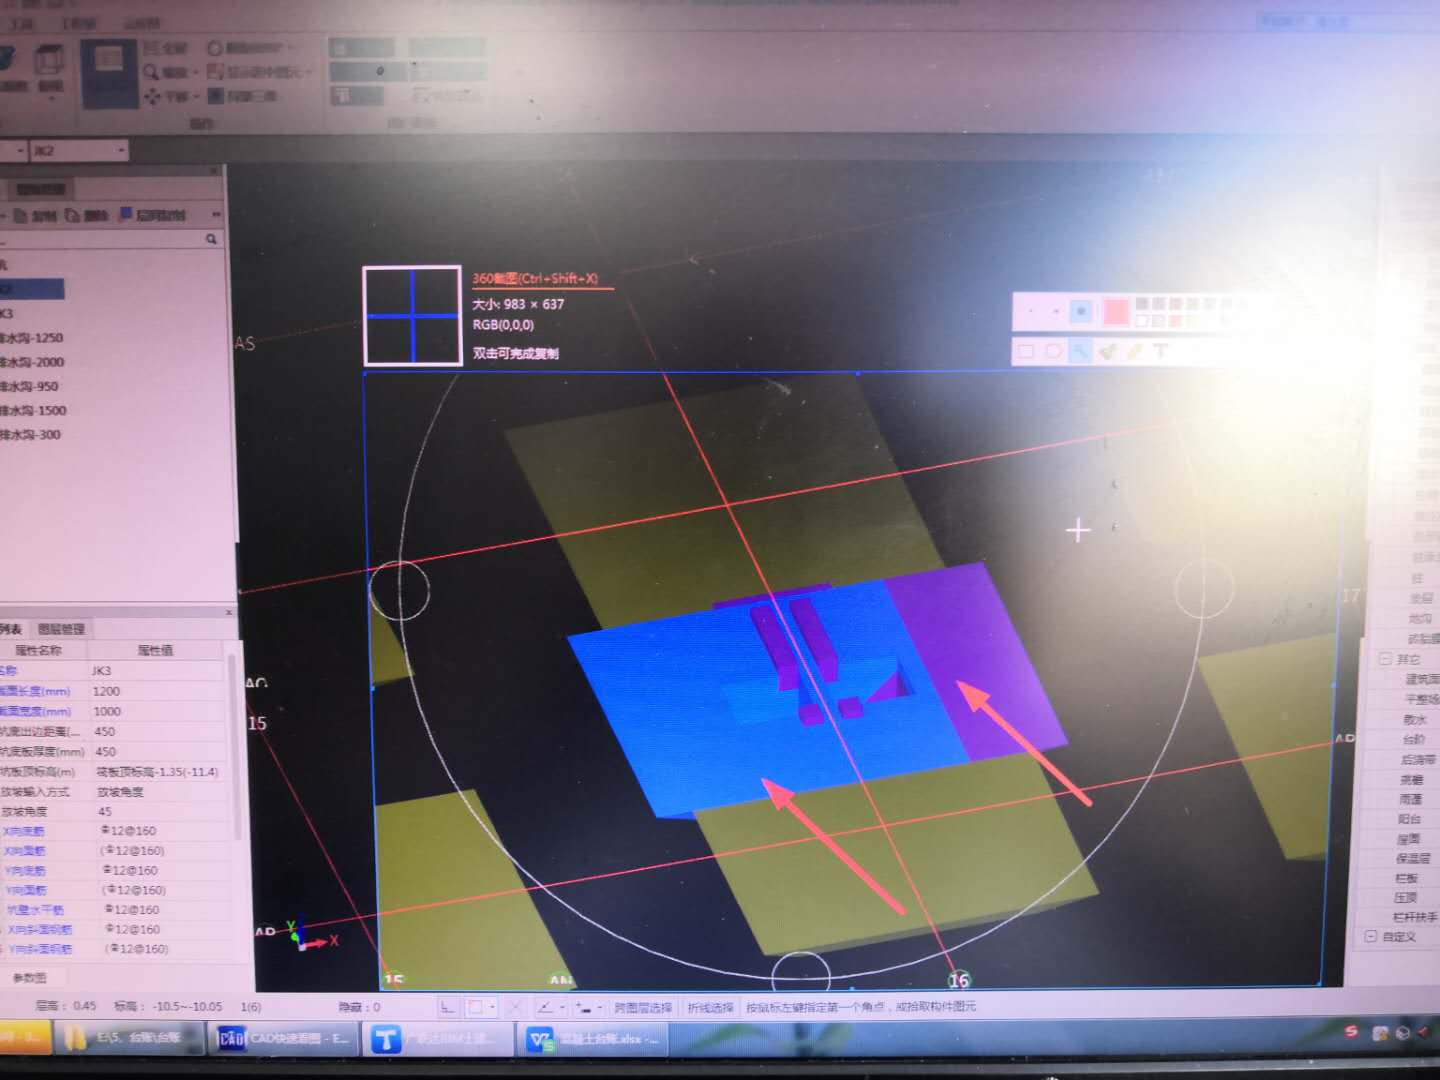This screenshot has height=1080, width=1440.
Task: Open the rectangle selection dropdown arrow in status bar
Action: (492, 1007)
